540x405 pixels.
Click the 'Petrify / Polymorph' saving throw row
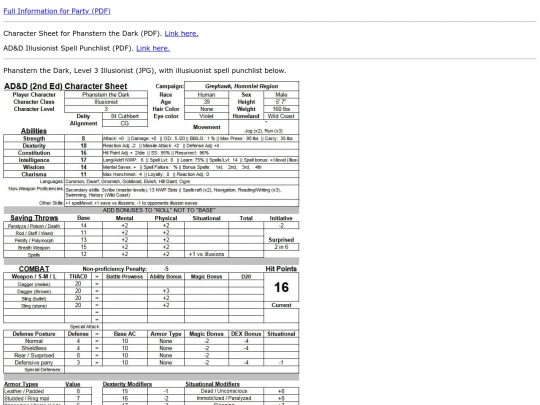point(134,240)
